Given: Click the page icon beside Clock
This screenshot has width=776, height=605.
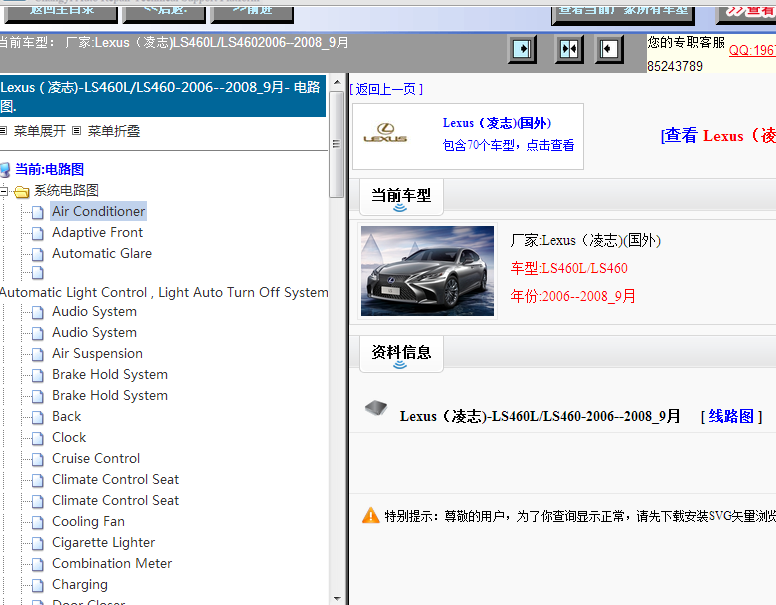Looking at the screenshot, I should [38, 439].
